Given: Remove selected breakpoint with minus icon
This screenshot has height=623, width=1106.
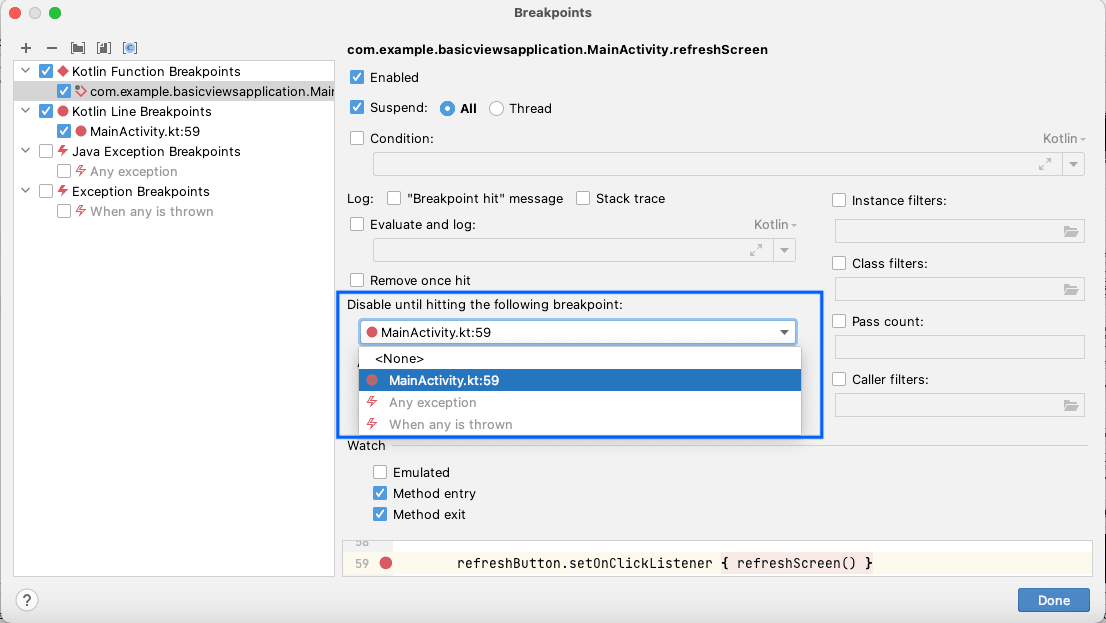Looking at the screenshot, I should pyautogui.click(x=51, y=48).
